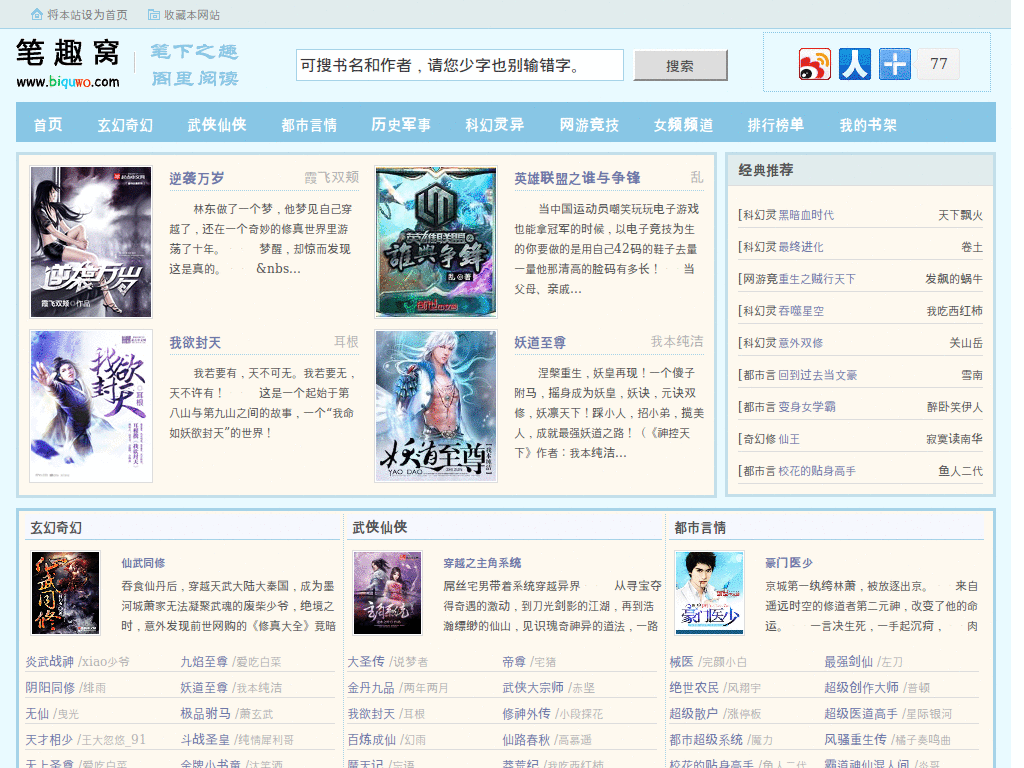Open 重生之贼行天下 in the recommendations

click(816, 279)
